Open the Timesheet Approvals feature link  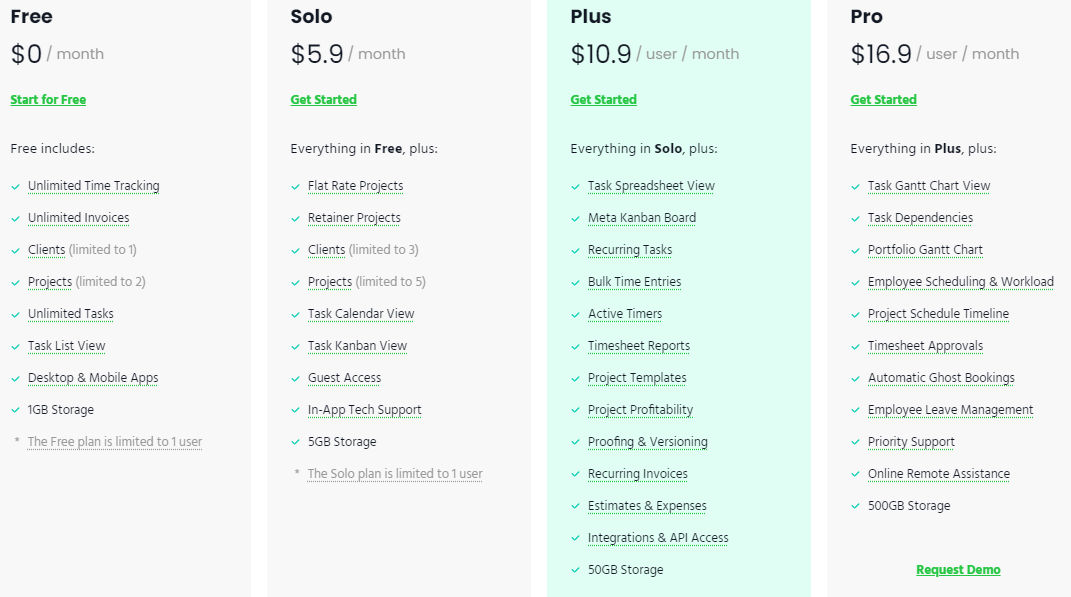[x=923, y=346]
